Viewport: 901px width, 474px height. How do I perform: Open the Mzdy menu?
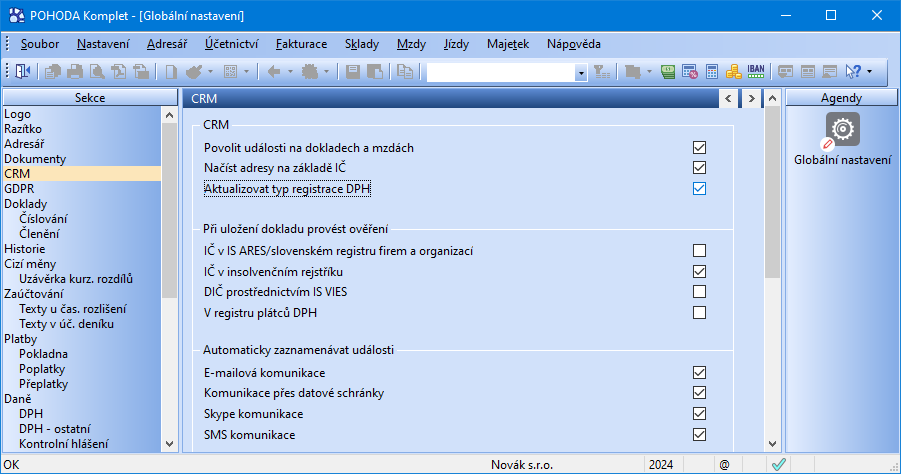point(411,44)
